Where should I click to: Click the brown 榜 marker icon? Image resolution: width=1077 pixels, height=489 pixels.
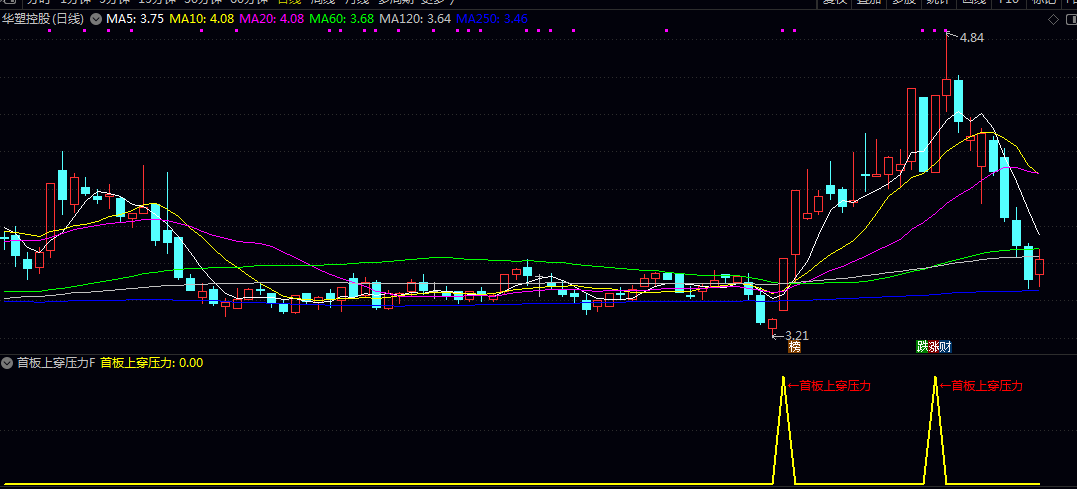click(x=795, y=347)
